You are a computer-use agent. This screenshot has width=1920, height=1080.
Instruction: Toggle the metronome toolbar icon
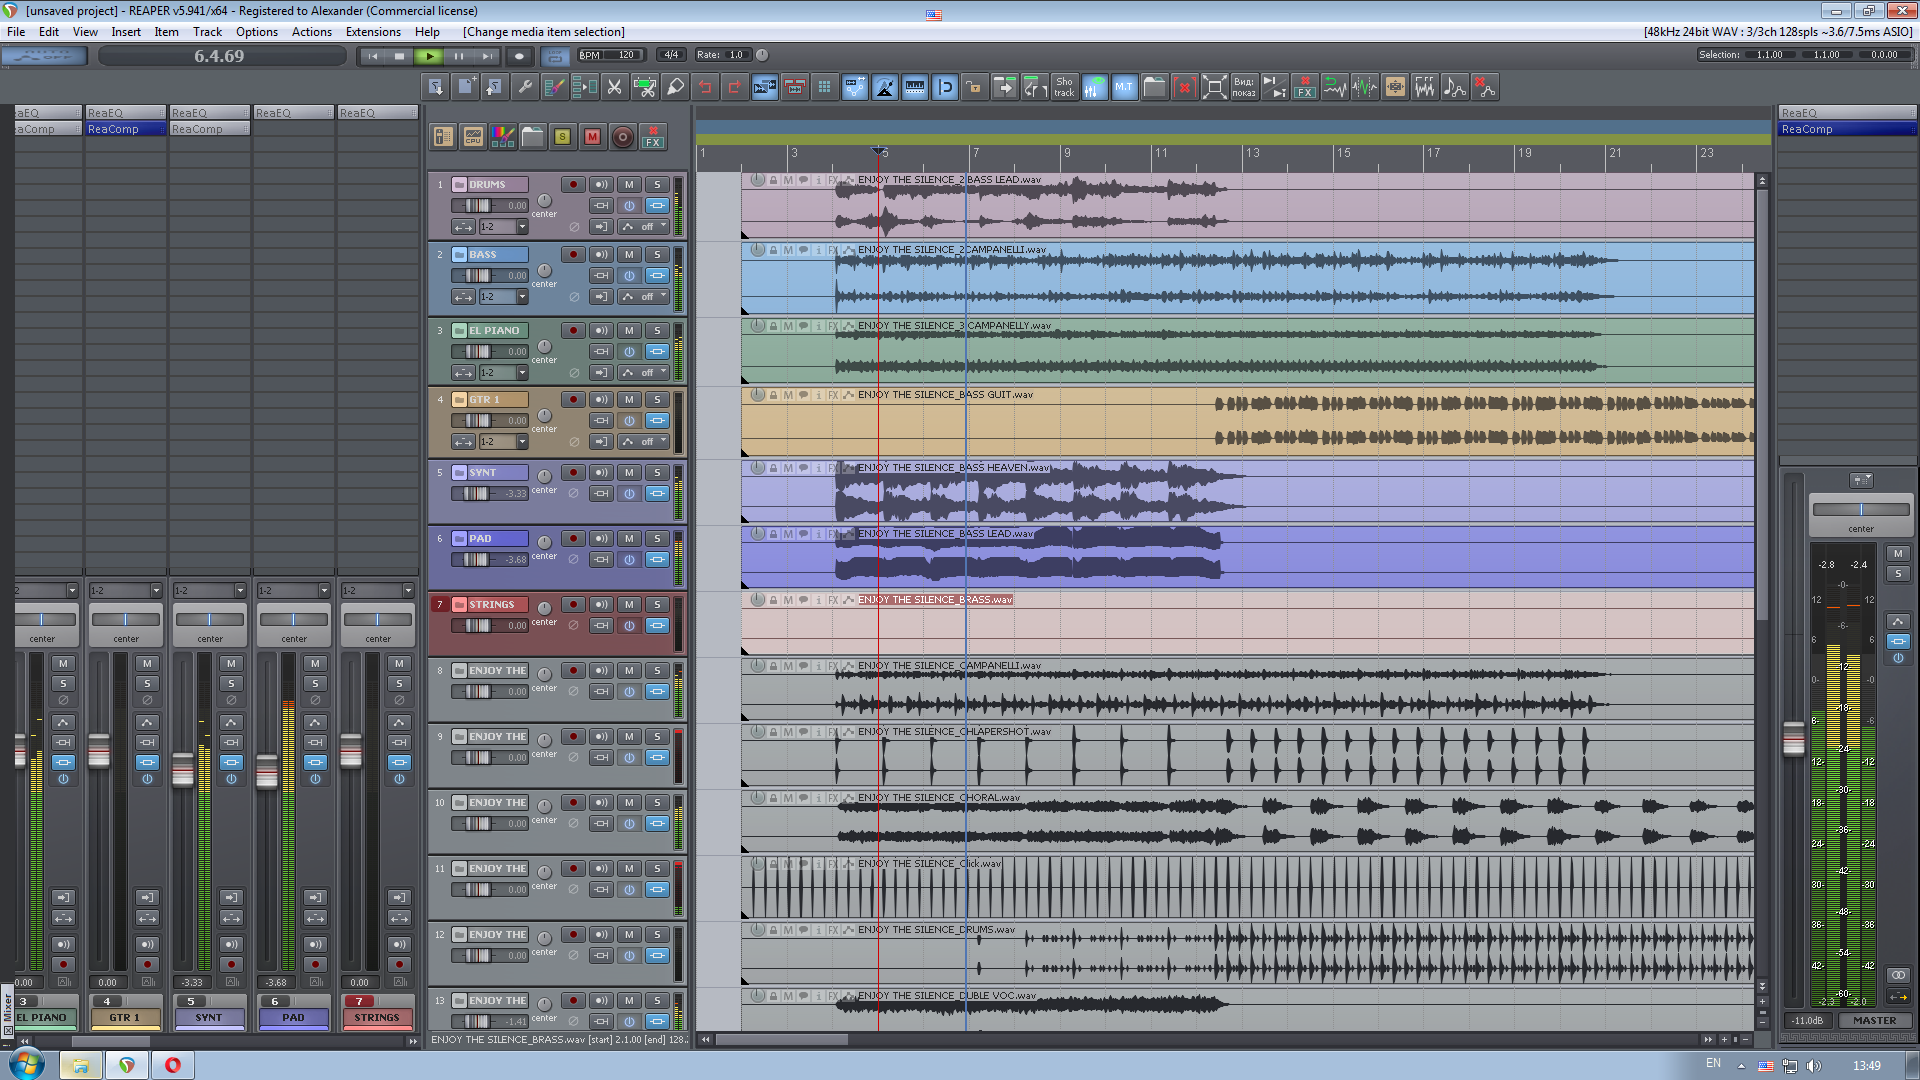[x=885, y=88]
